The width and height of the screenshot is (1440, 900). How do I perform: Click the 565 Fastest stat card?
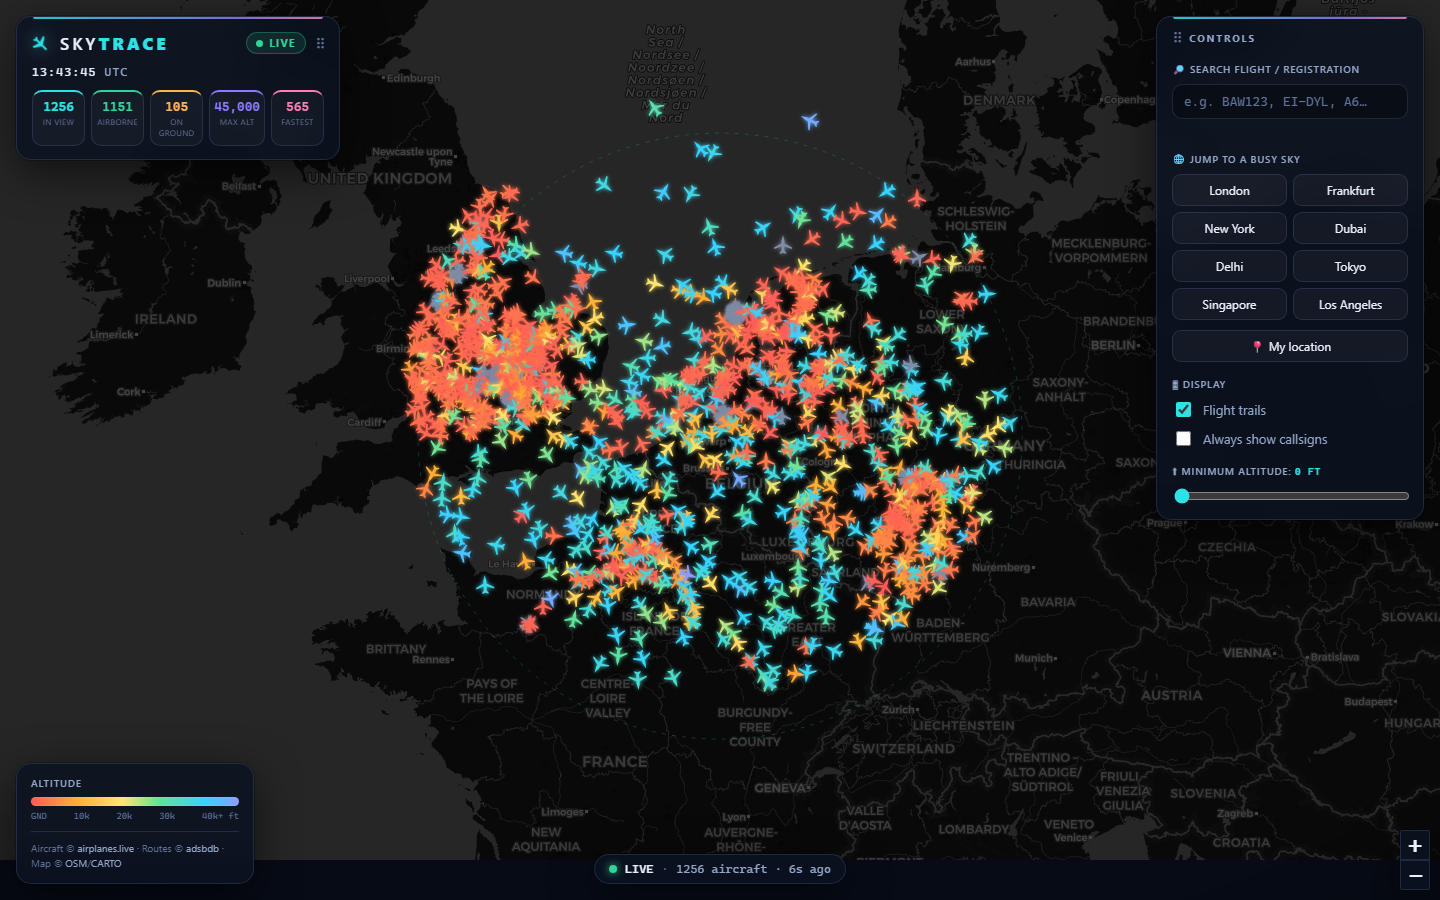point(297,118)
